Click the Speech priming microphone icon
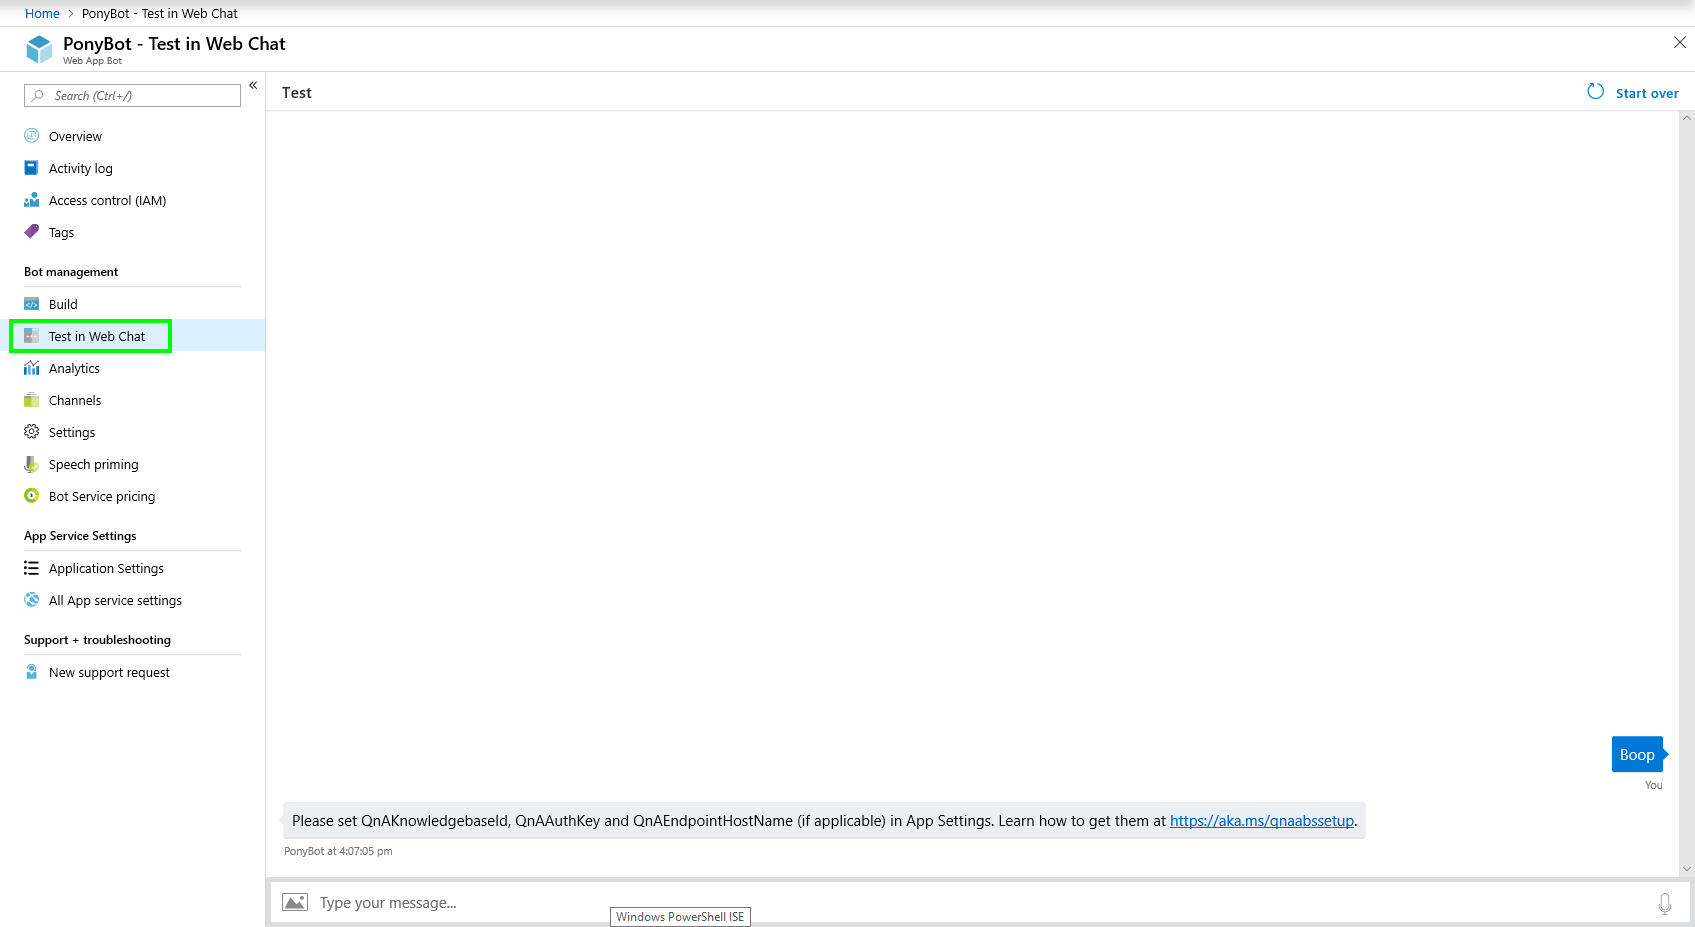Viewport: 1695px width, 927px height. coord(32,464)
